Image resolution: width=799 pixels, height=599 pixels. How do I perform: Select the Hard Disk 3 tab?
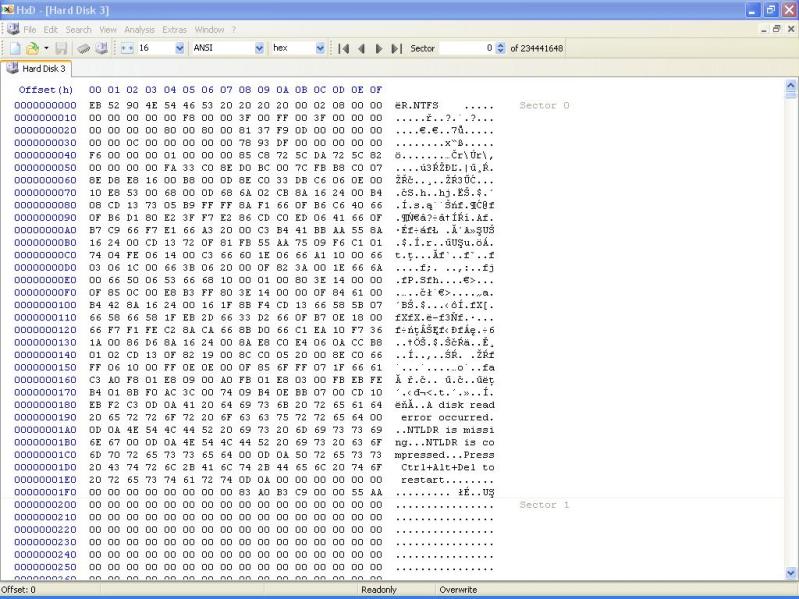[38, 69]
